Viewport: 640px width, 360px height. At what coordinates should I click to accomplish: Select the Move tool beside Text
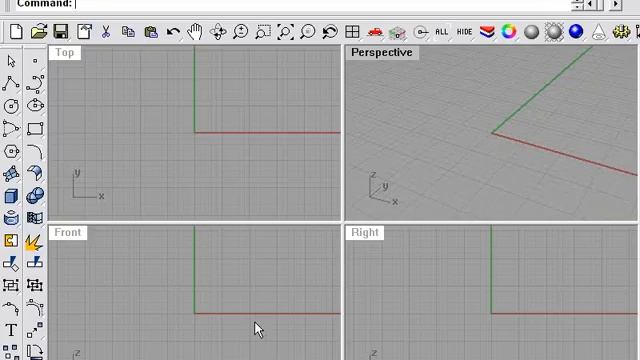point(35,330)
